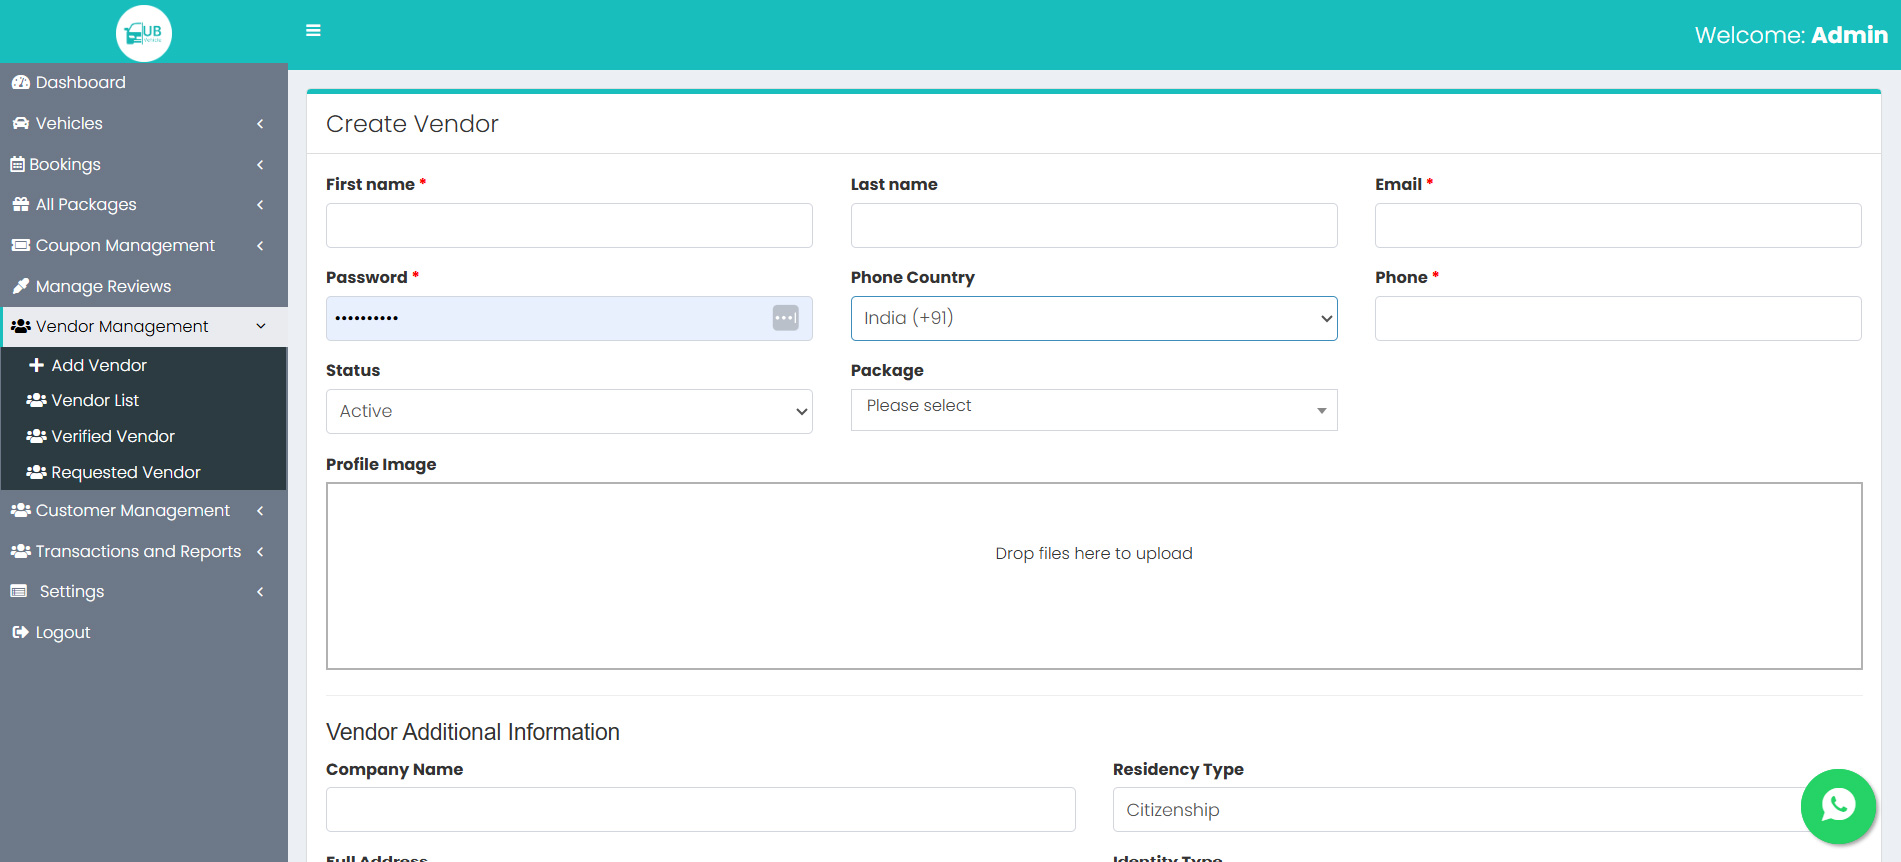Open Manage Reviews in sidebar
This screenshot has width=1901, height=862.
pos(144,286)
